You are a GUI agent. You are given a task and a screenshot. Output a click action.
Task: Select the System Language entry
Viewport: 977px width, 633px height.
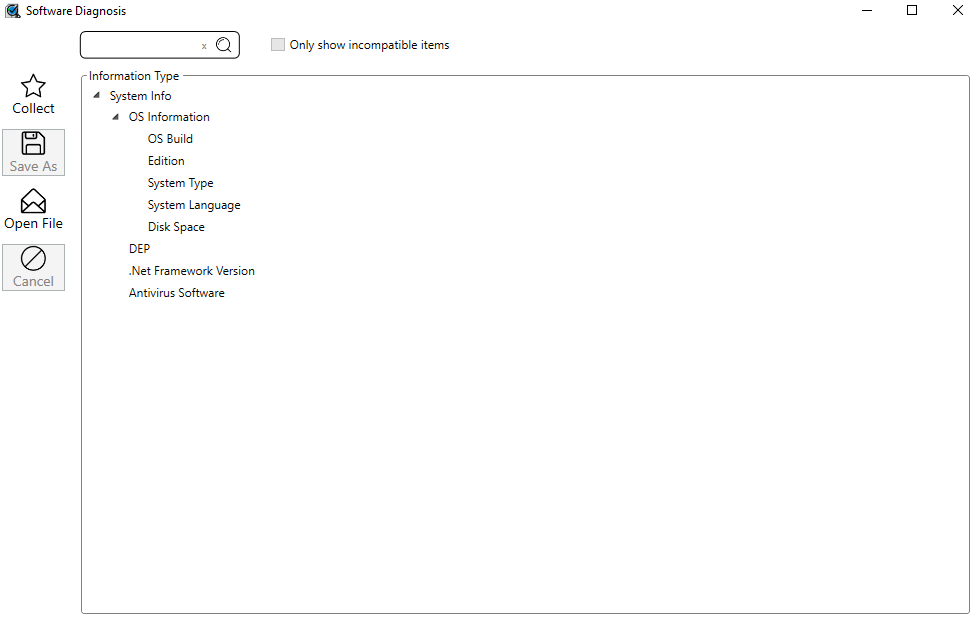[194, 205]
